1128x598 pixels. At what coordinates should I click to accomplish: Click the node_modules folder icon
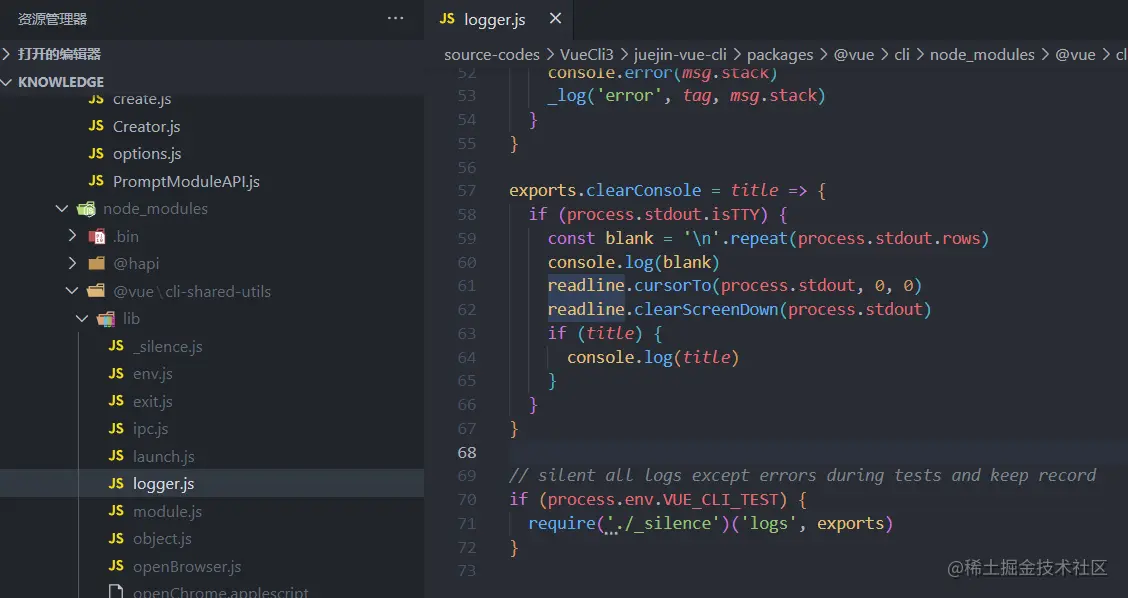click(86, 209)
